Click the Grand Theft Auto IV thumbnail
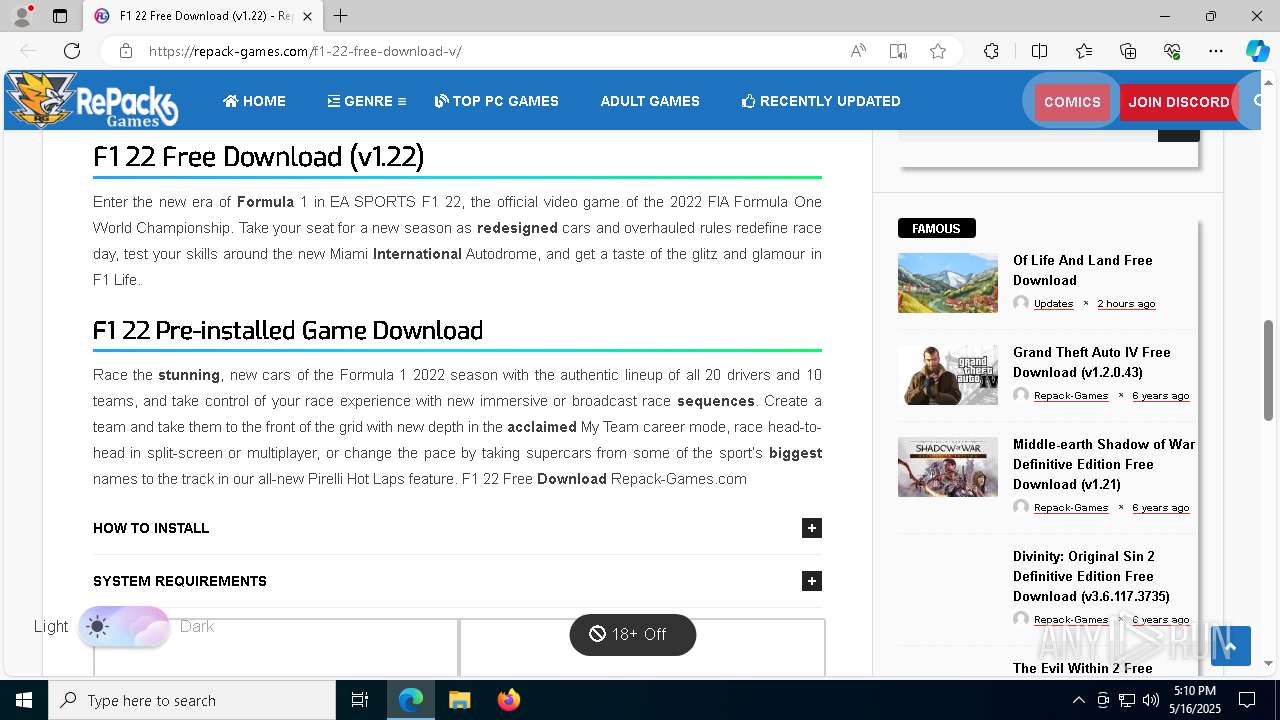Screen dimensions: 1280x720 948,375
